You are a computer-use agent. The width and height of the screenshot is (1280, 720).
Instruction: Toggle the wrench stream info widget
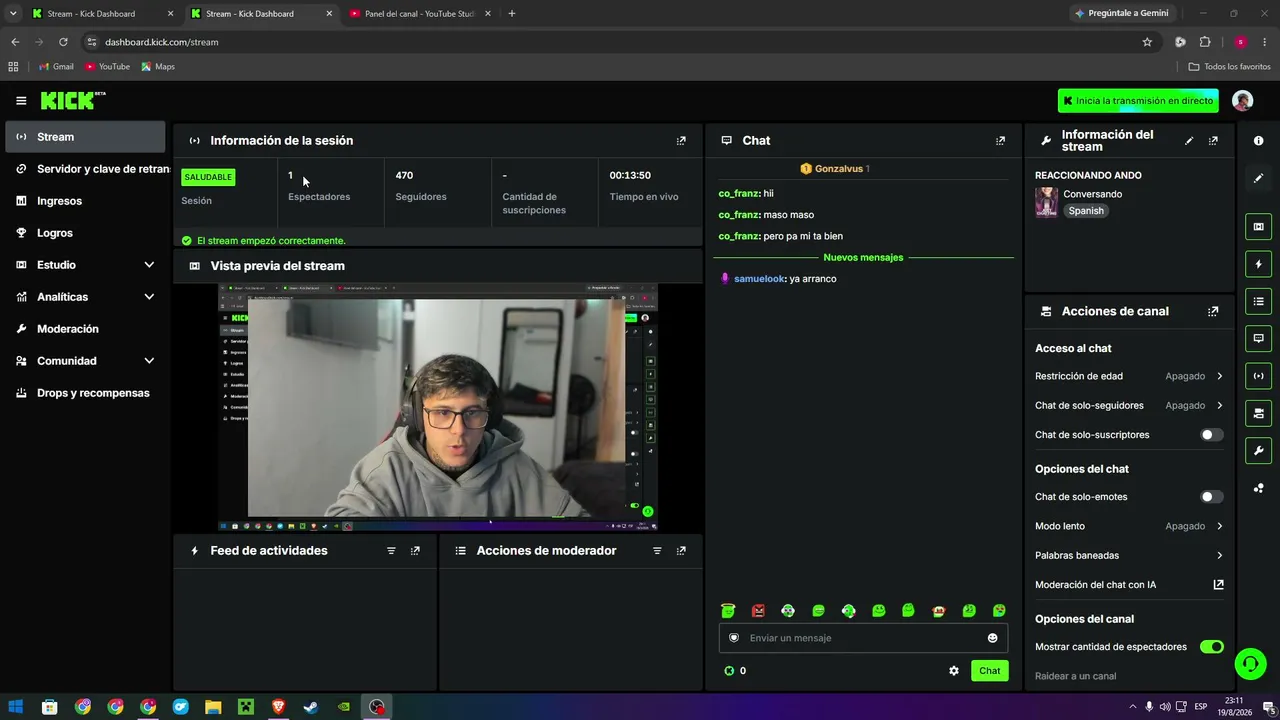tap(1258, 451)
